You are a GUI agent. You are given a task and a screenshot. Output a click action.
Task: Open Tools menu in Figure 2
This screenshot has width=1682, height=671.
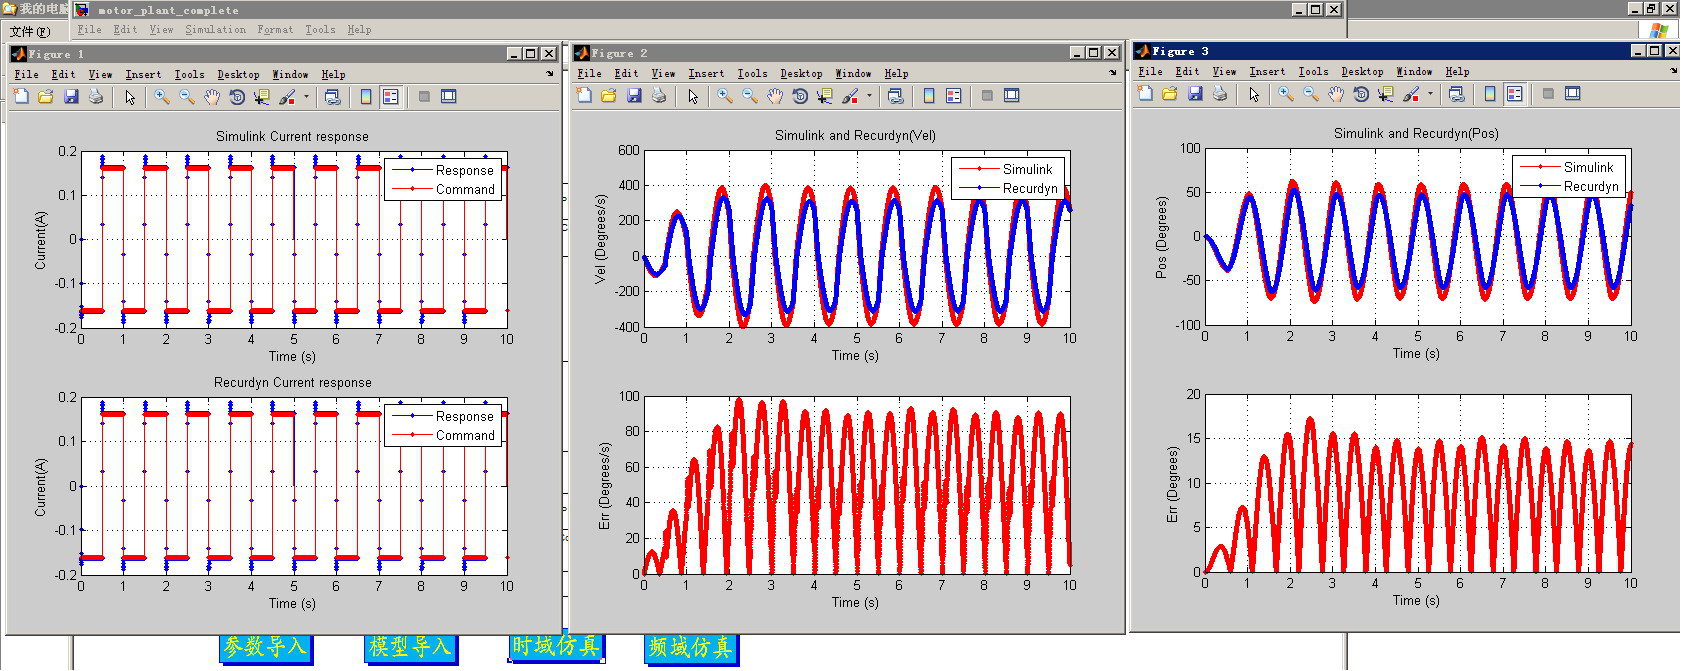click(752, 73)
